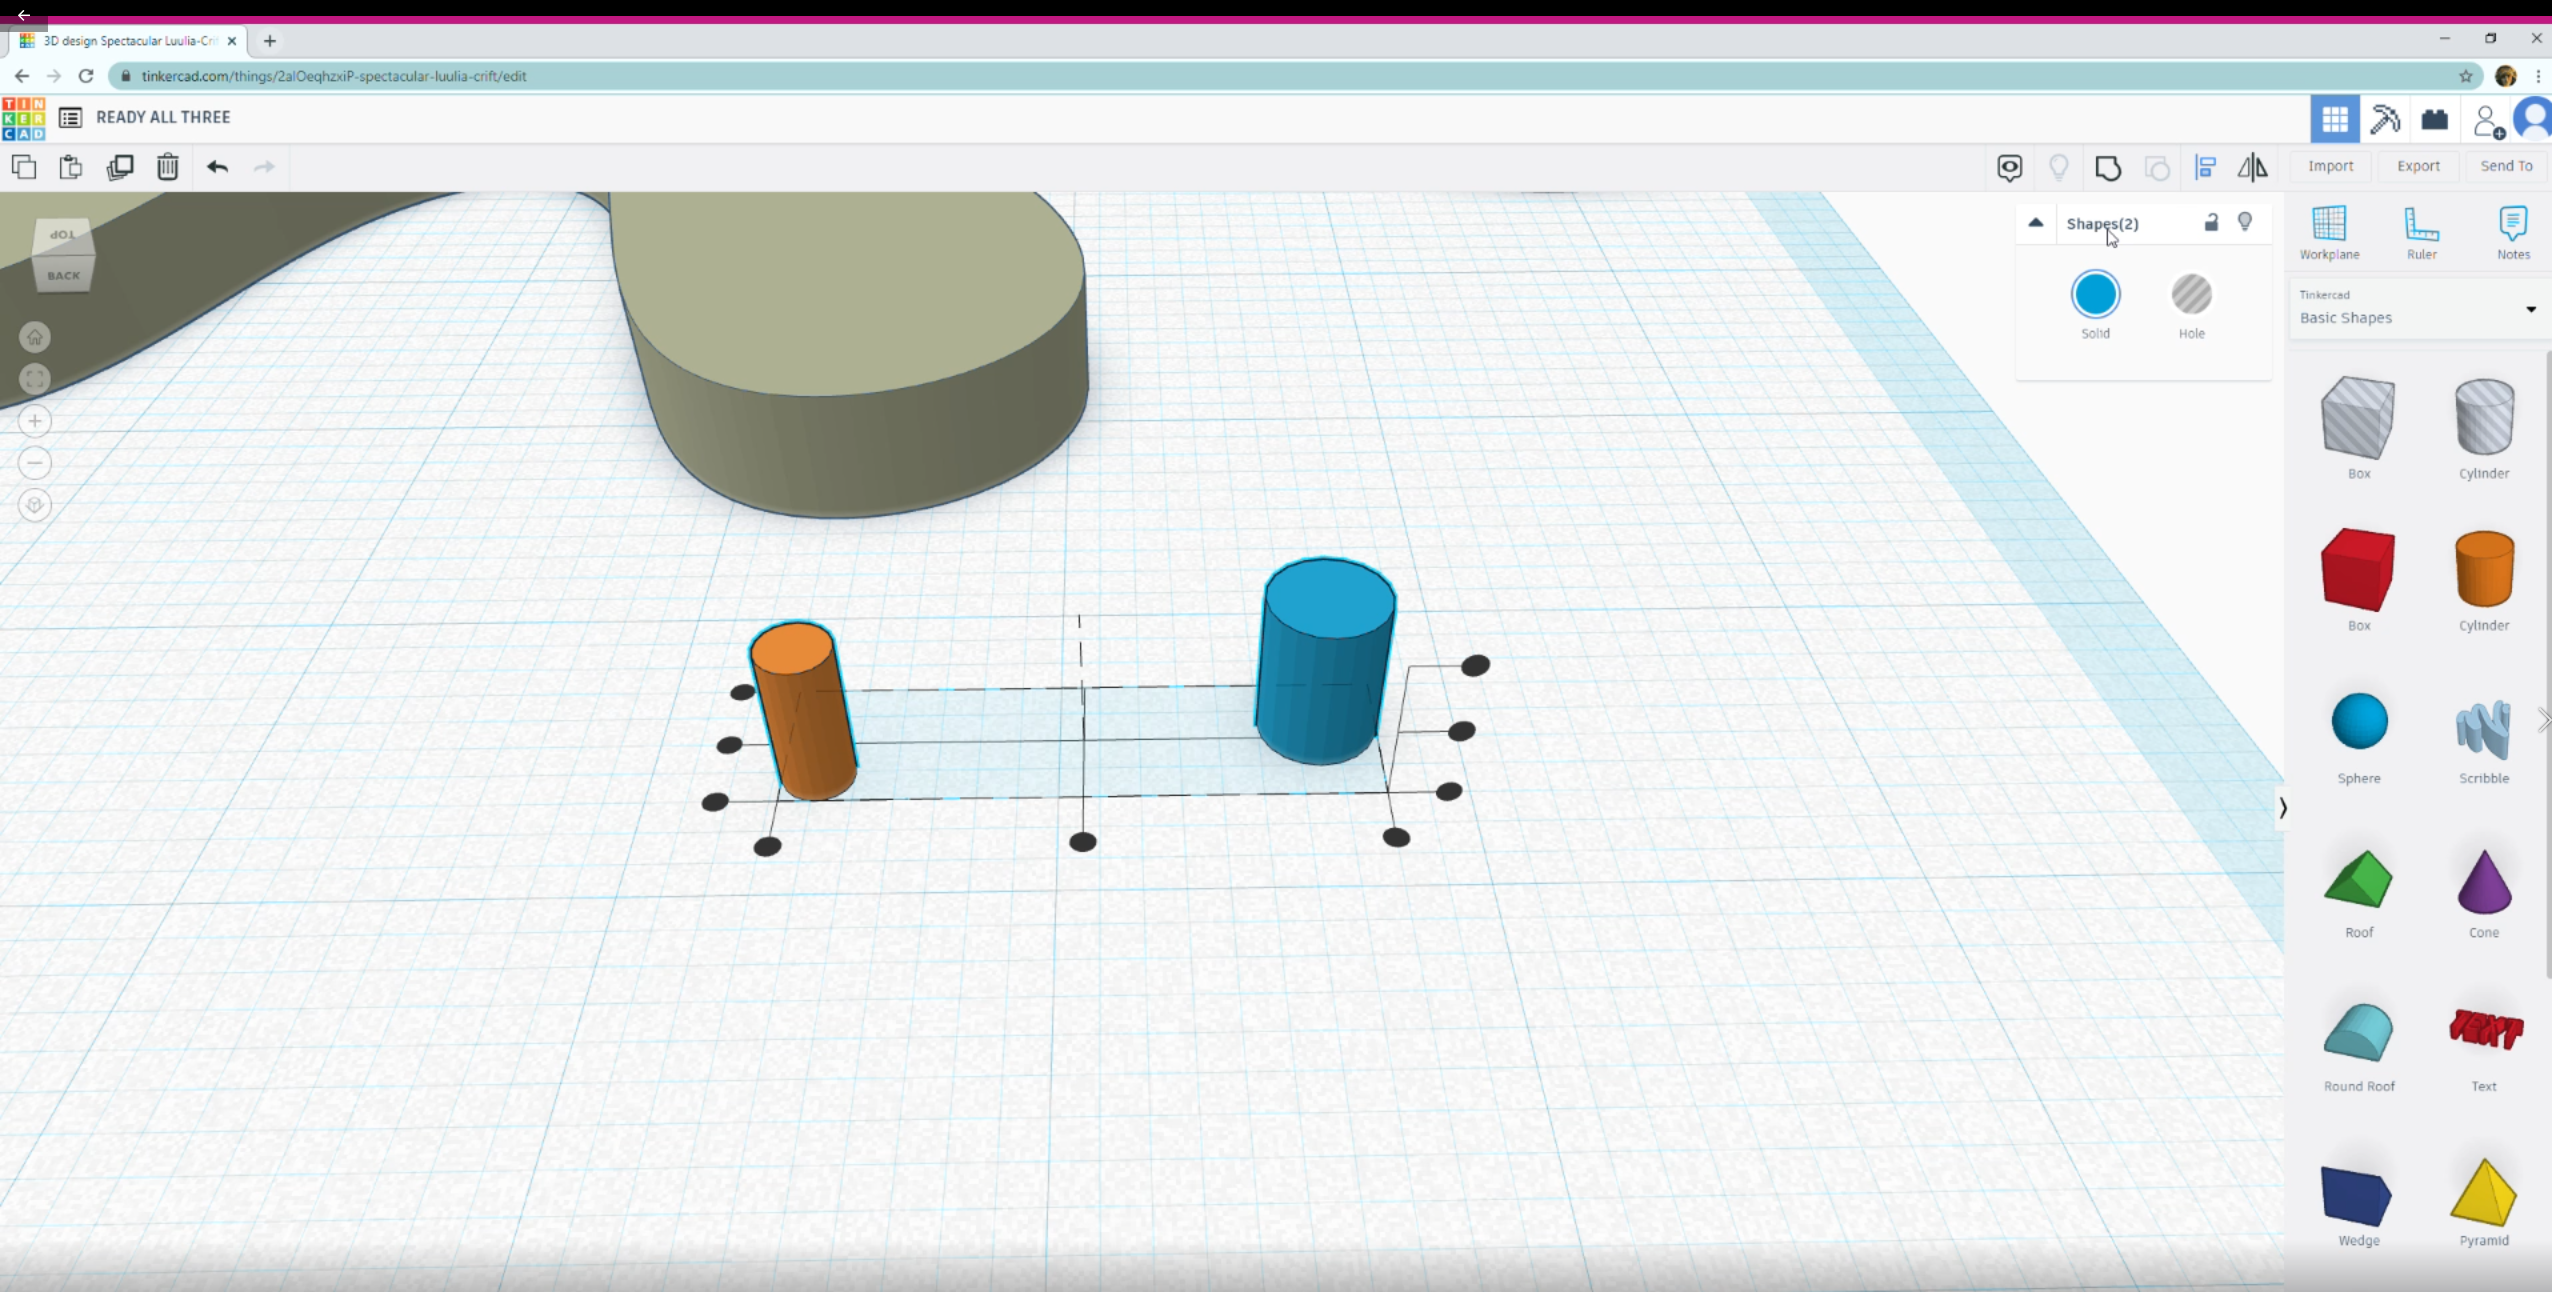Click Home view icon
The width and height of the screenshot is (2552, 1292).
click(x=35, y=337)
